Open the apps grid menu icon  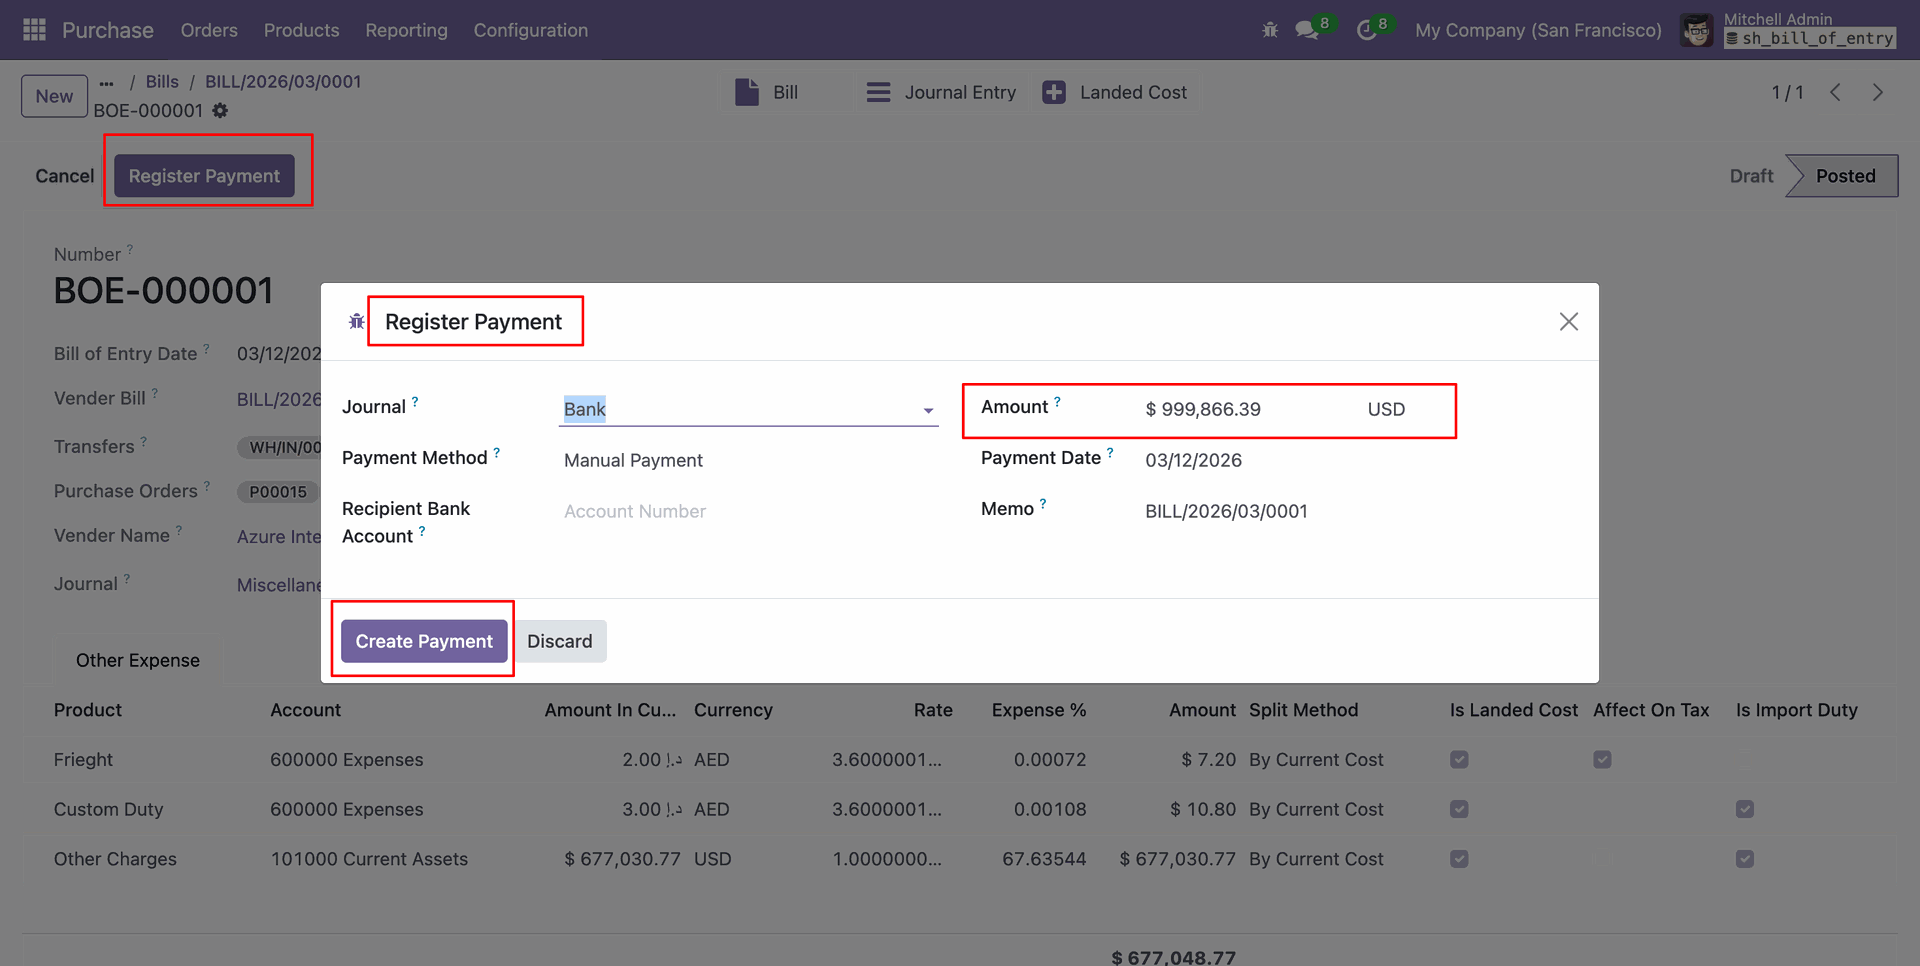click(x=34, y=30)
